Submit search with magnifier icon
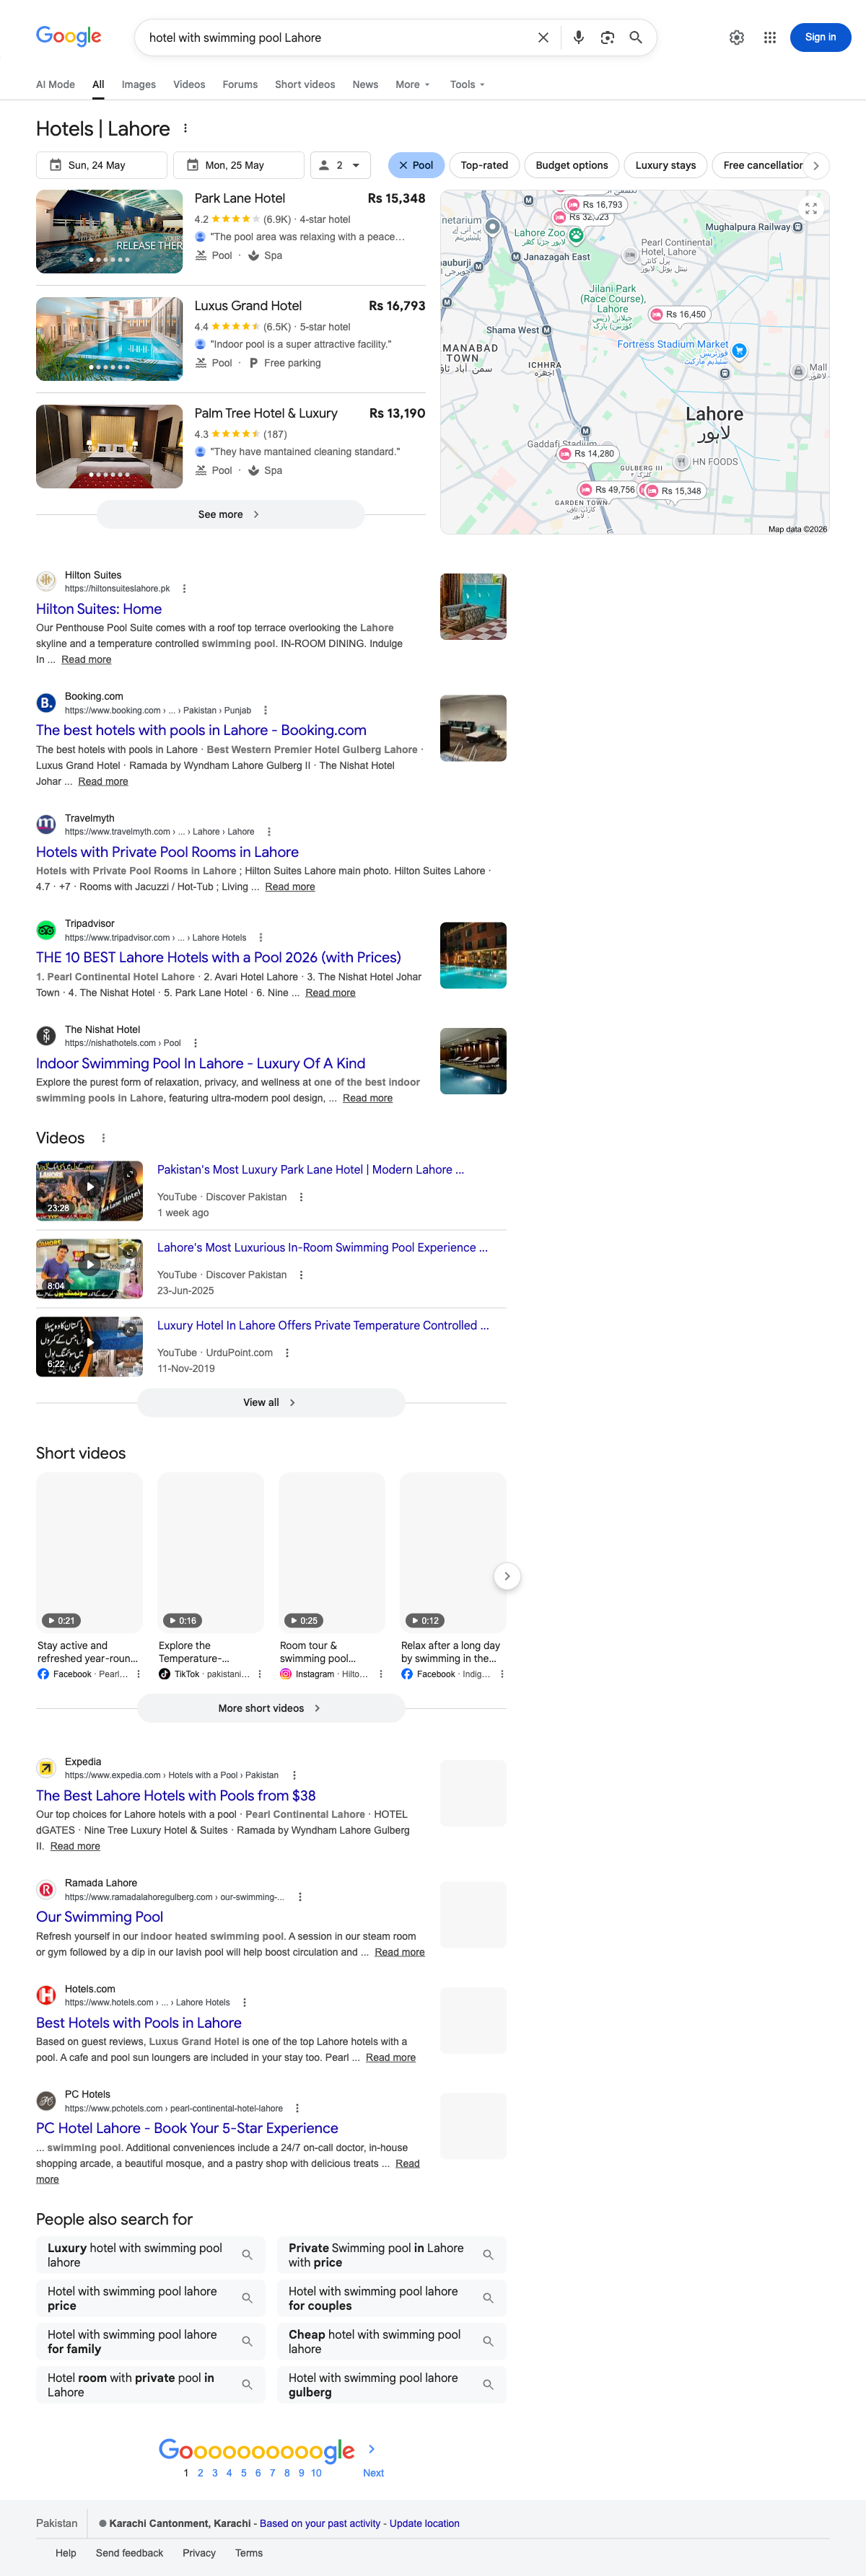 pyautogui.click(x=635, y=38)
